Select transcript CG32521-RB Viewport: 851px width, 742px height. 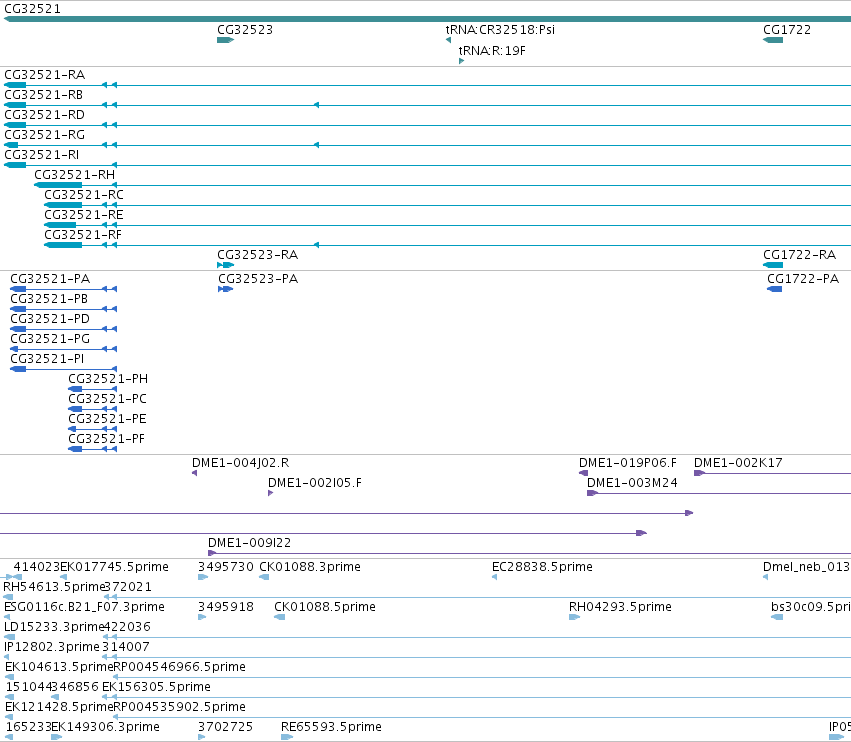click(43, 94)
